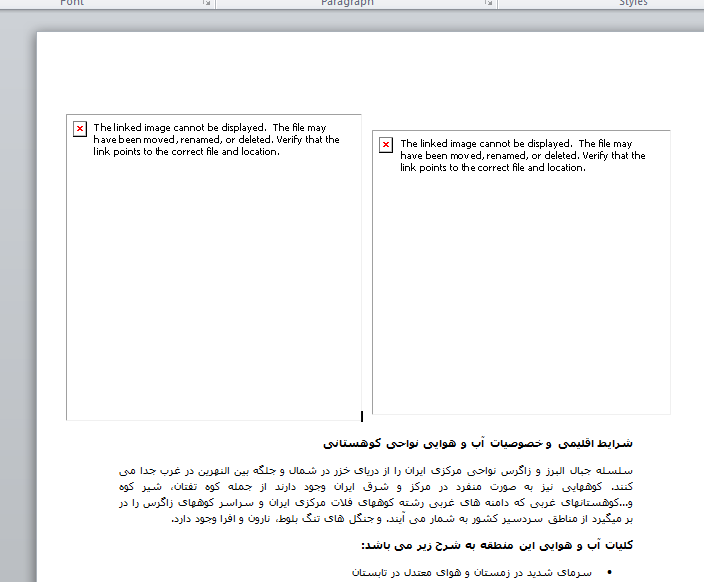Click the line starting with 'بر میگیرد از مناطق'

pyautogui.click(x=400, y=520)
